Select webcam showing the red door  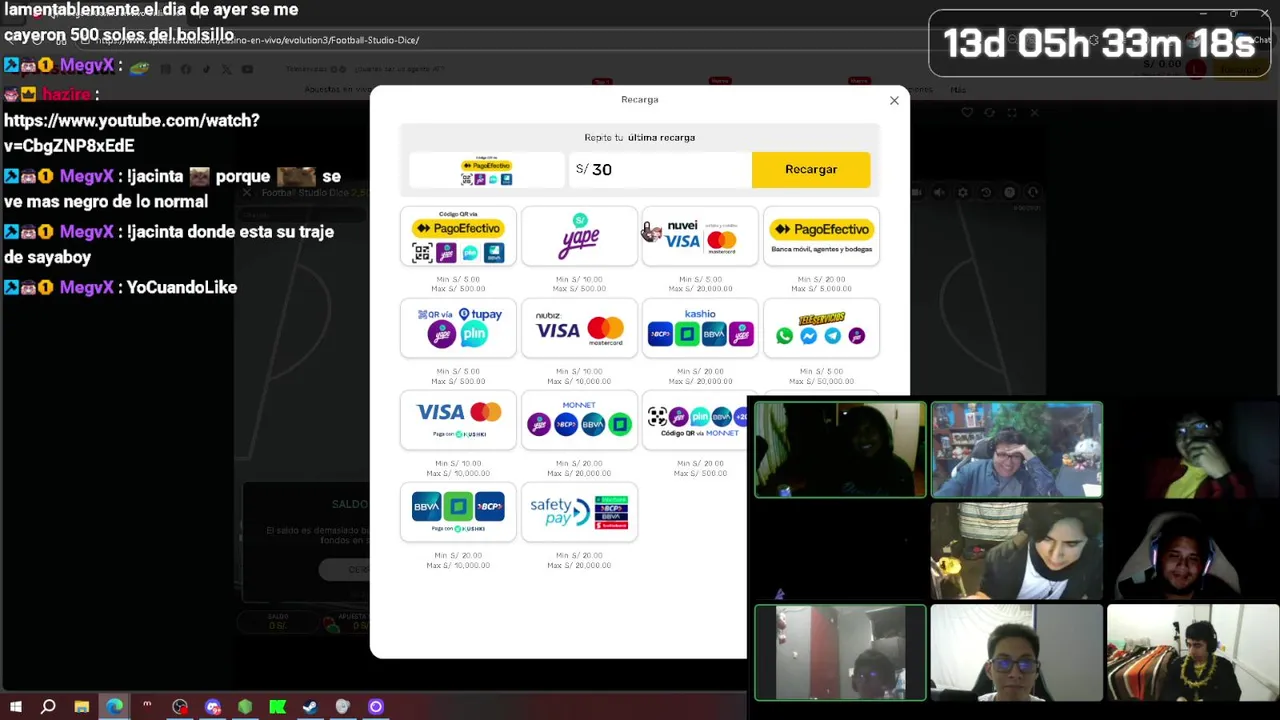(841, 652)
